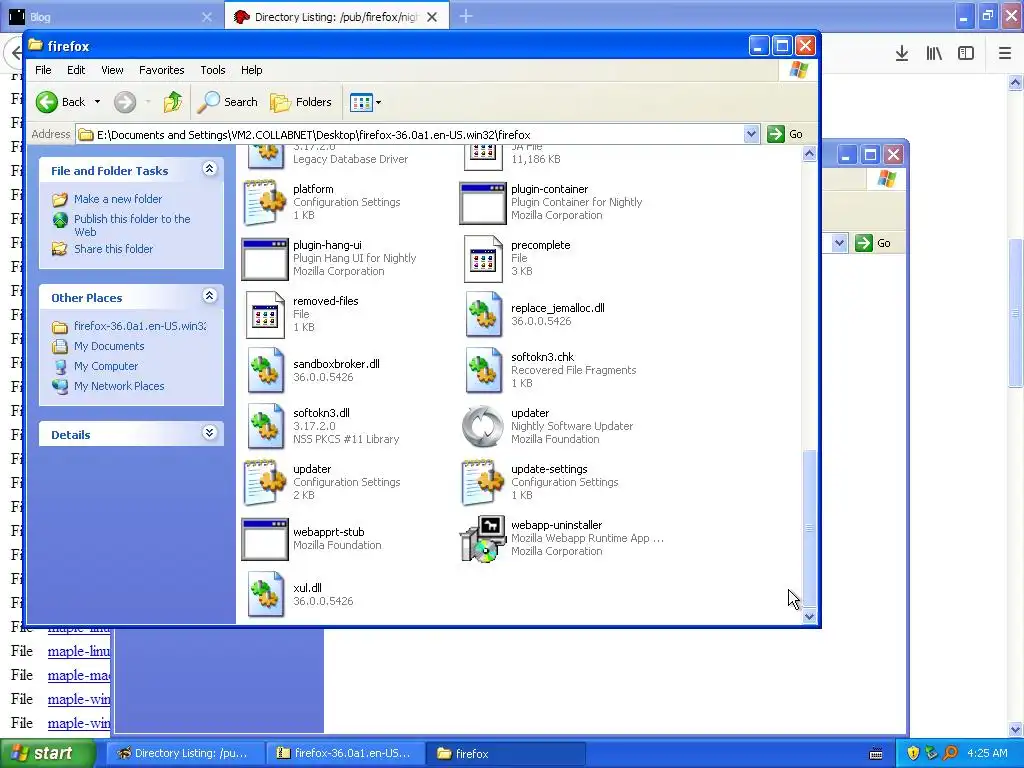
Task: Click the magnifier system tray icon
Action: pyautogui.click(x=950, y=753)
